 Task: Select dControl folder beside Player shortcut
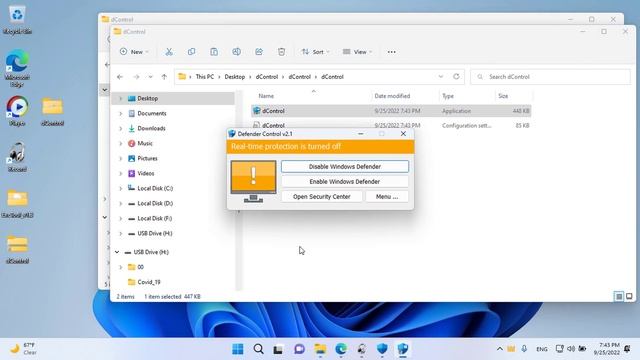(52, 111)
